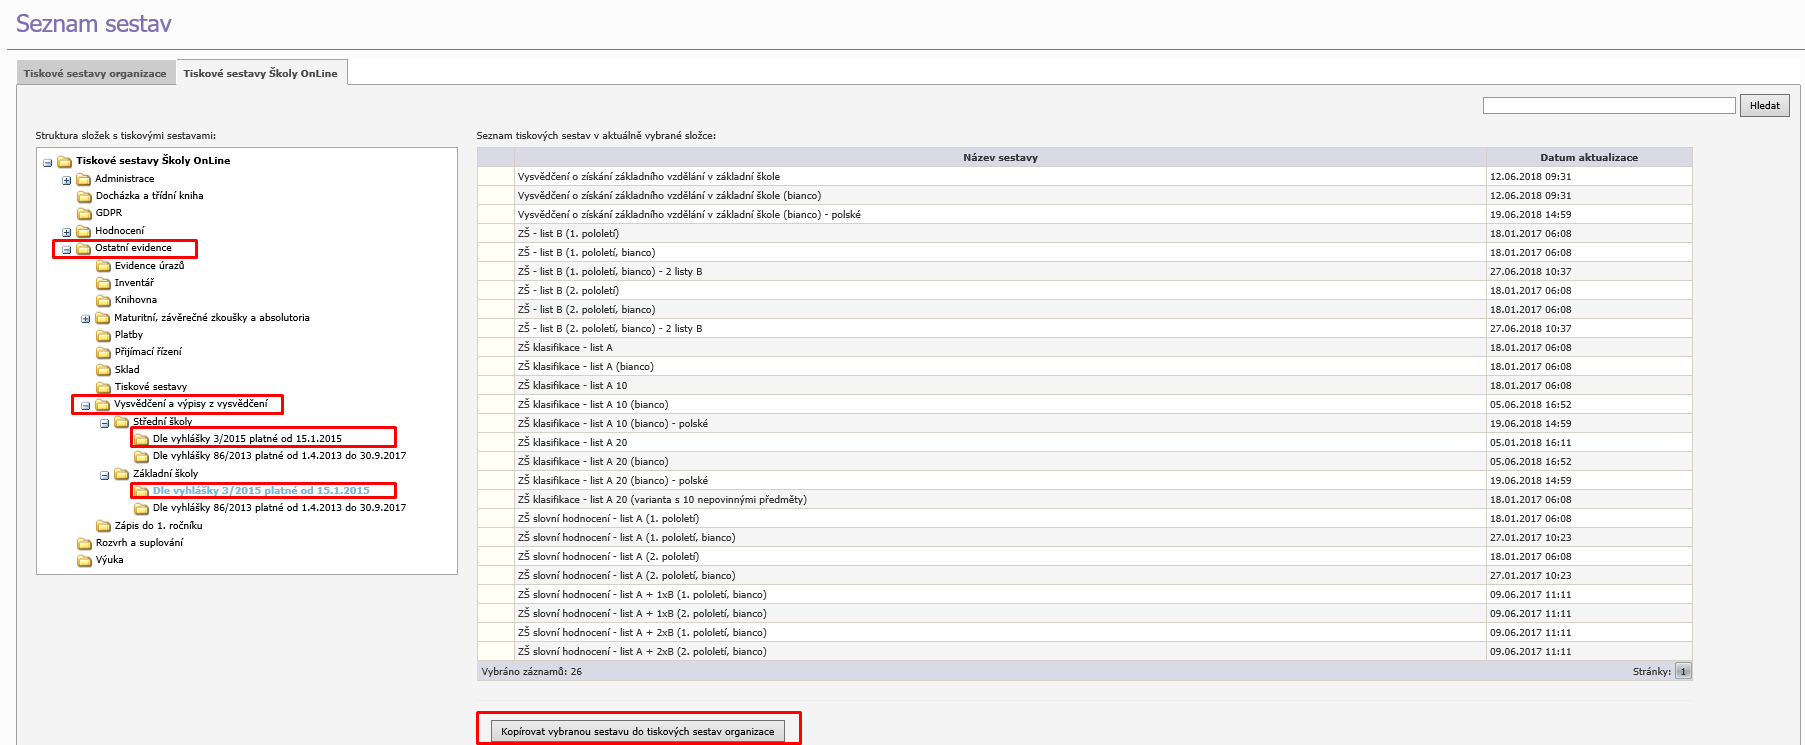1805x745 pixels.
Task: Click the Základní školy folder icon
Action: tap(122, 474)
